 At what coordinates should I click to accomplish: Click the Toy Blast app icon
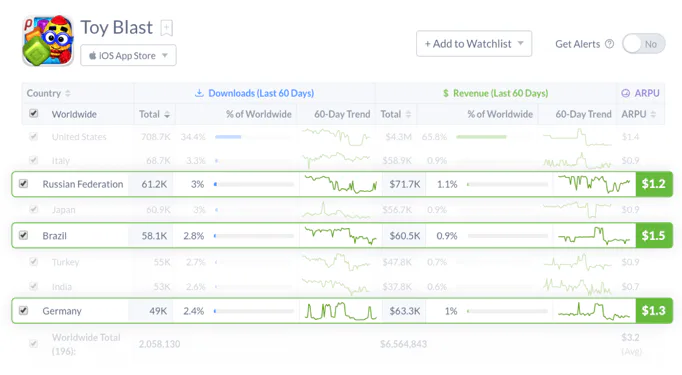tap(48, 41)
